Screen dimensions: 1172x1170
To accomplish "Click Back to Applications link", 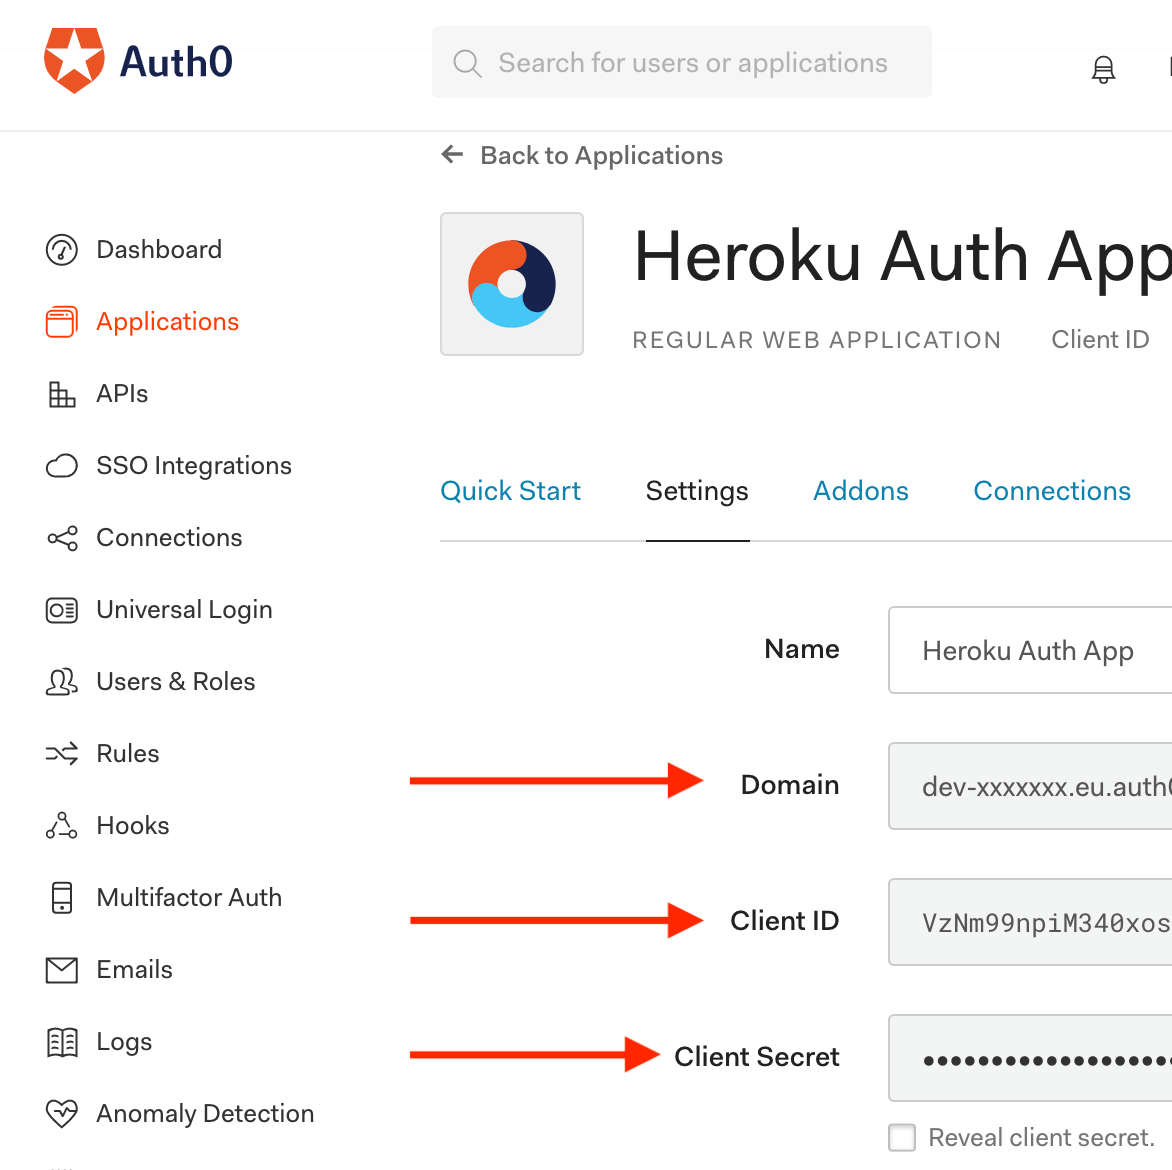I will (x=602, y=156).
